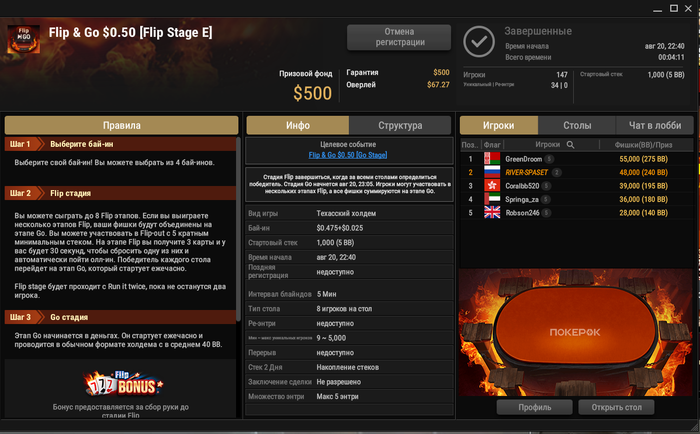Image resolution: width=700 pixels, height=434 pixels.
Task: Click the completed checkmark status icon
Action: 479,42
